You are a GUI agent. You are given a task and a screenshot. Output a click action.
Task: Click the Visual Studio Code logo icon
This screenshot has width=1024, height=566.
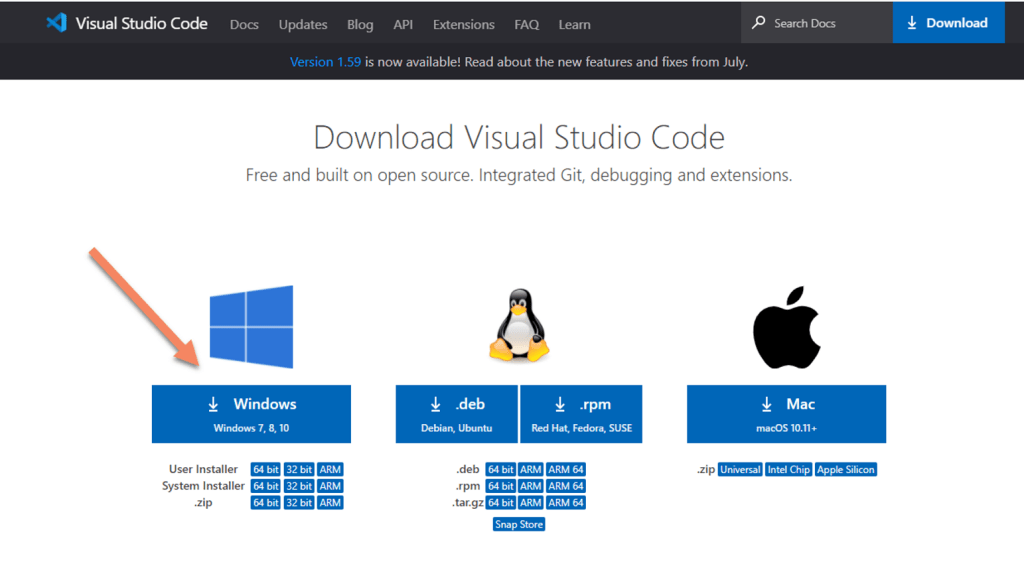coord(56,23)
